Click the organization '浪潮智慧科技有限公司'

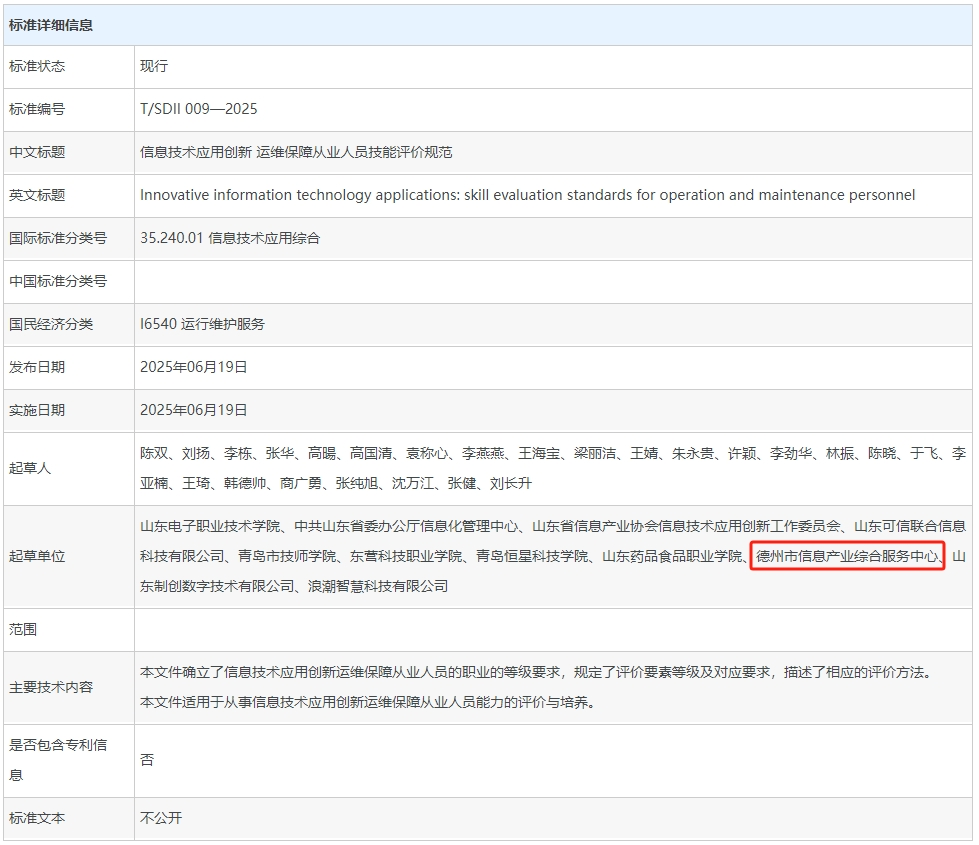tap(378, 586)
